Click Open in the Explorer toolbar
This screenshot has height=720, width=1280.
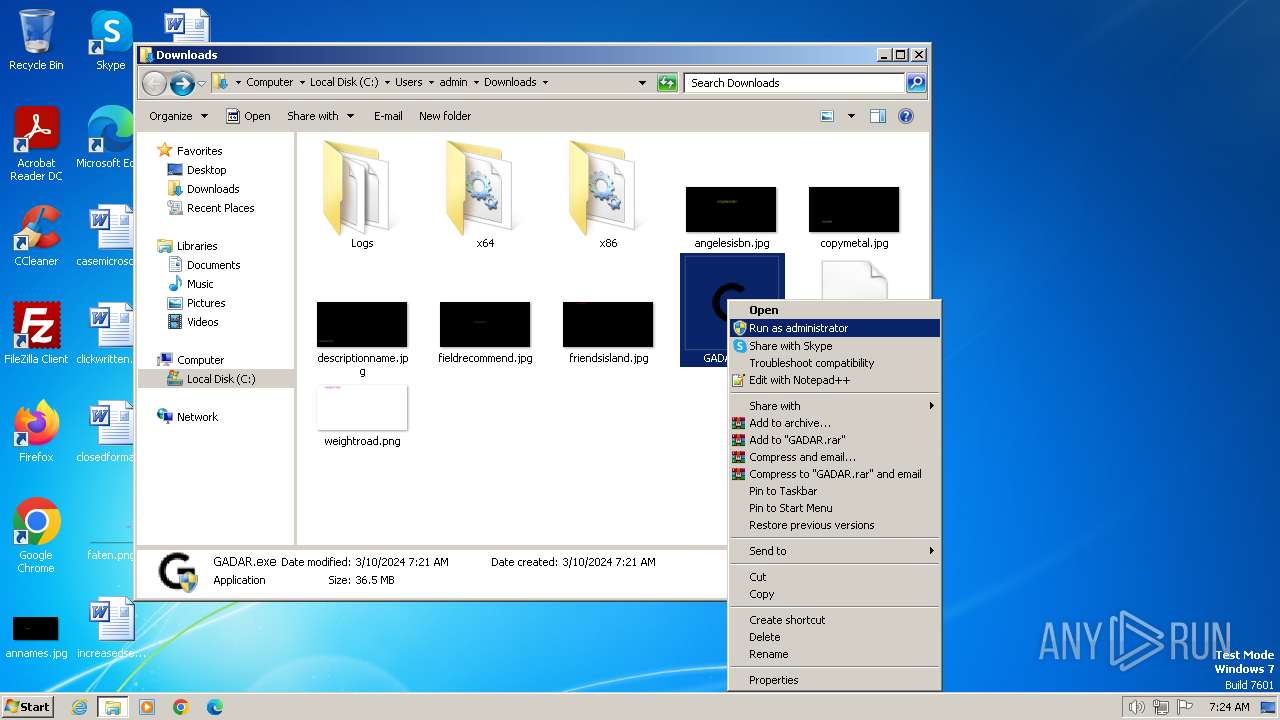pos(248,116)
